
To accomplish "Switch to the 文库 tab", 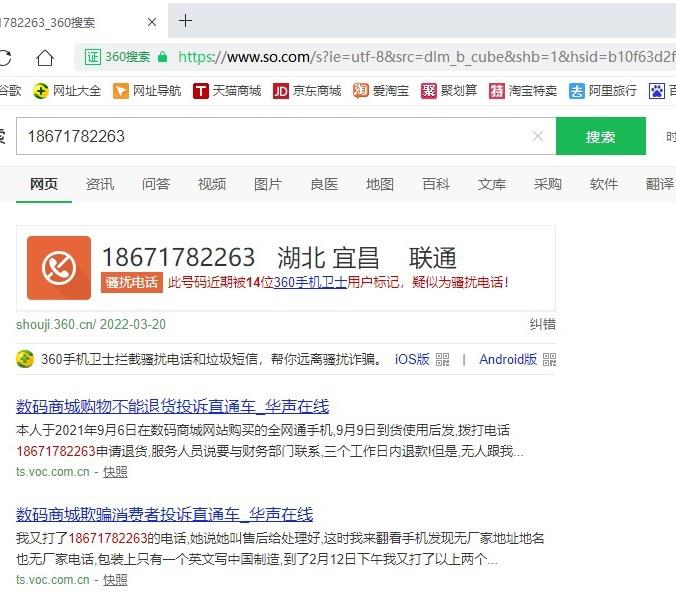I will 492,184.
